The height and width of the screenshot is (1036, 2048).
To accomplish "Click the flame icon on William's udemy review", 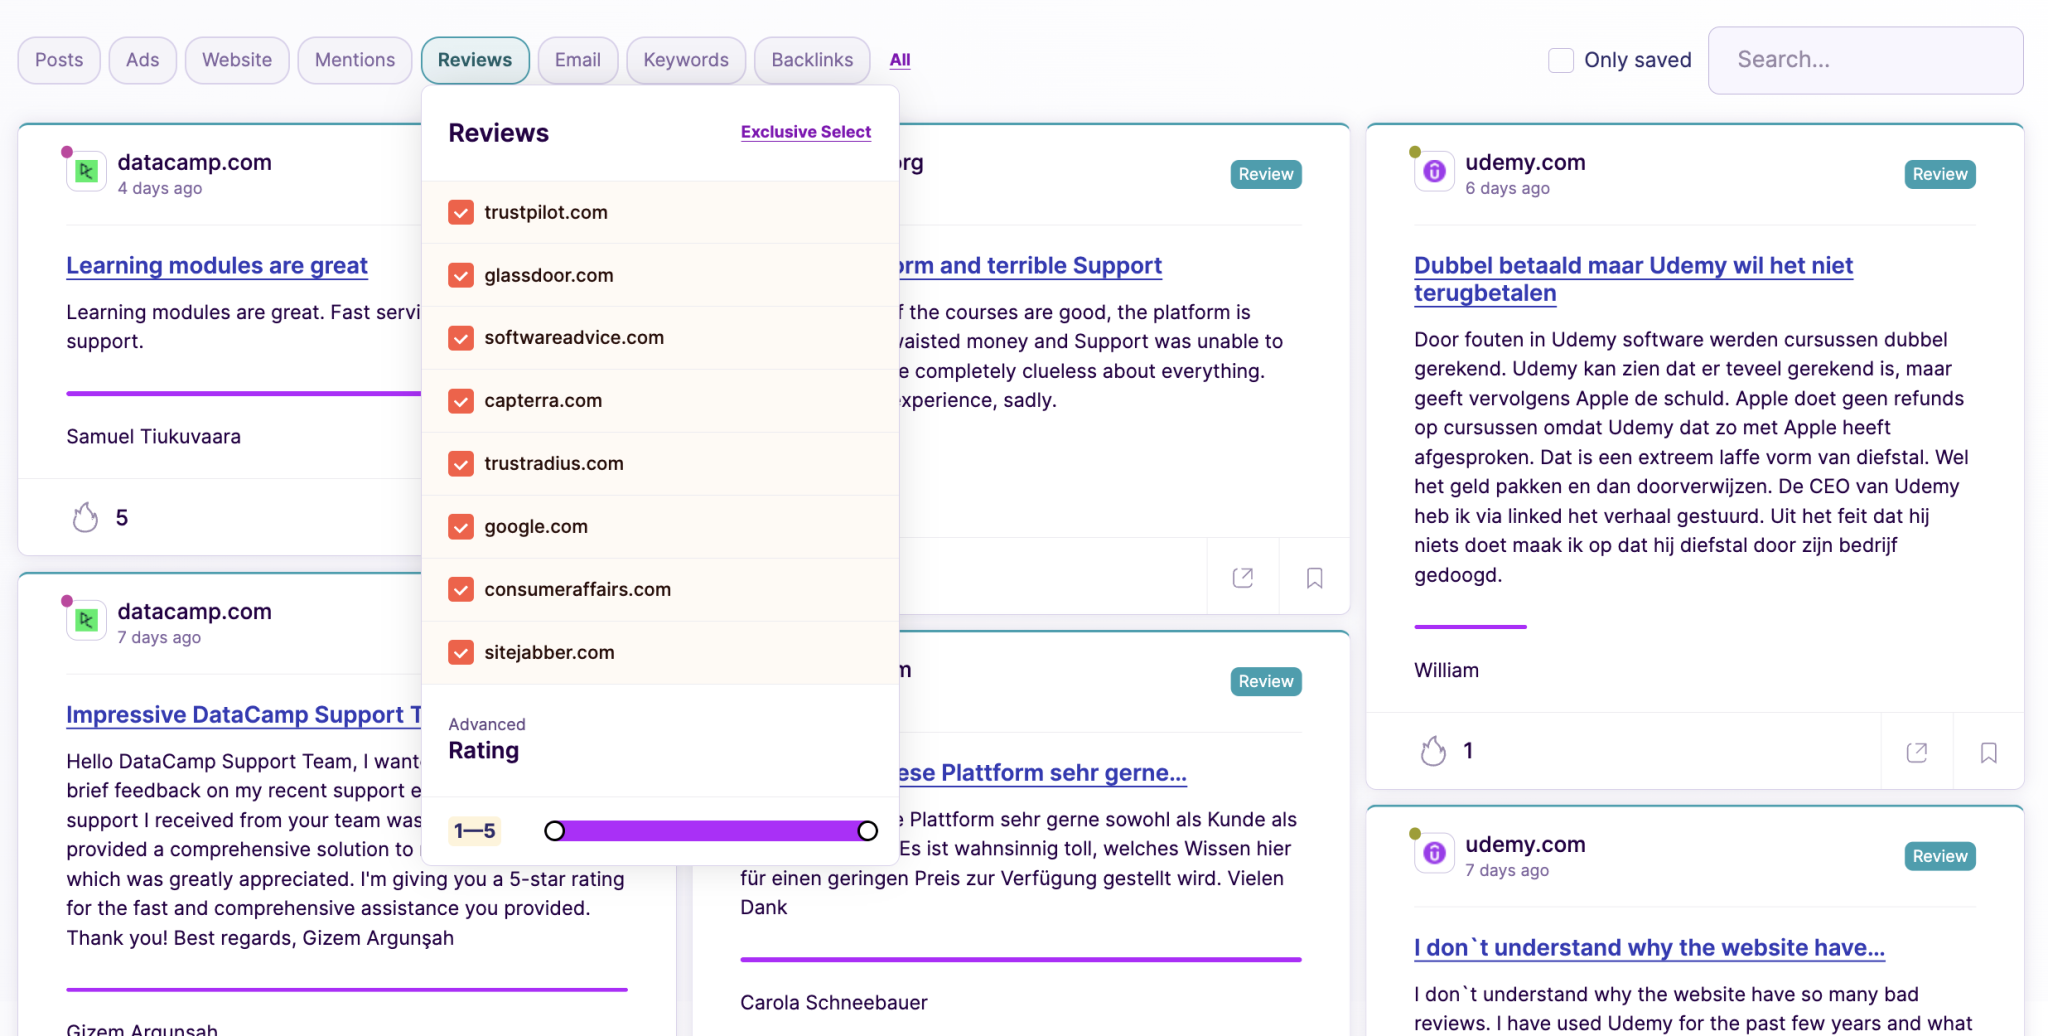I will (1433, 751).
